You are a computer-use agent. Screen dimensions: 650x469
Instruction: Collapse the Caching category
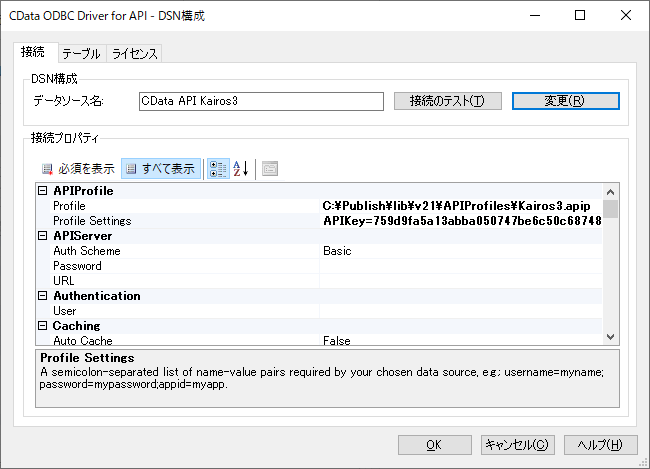tap(43, 326)
